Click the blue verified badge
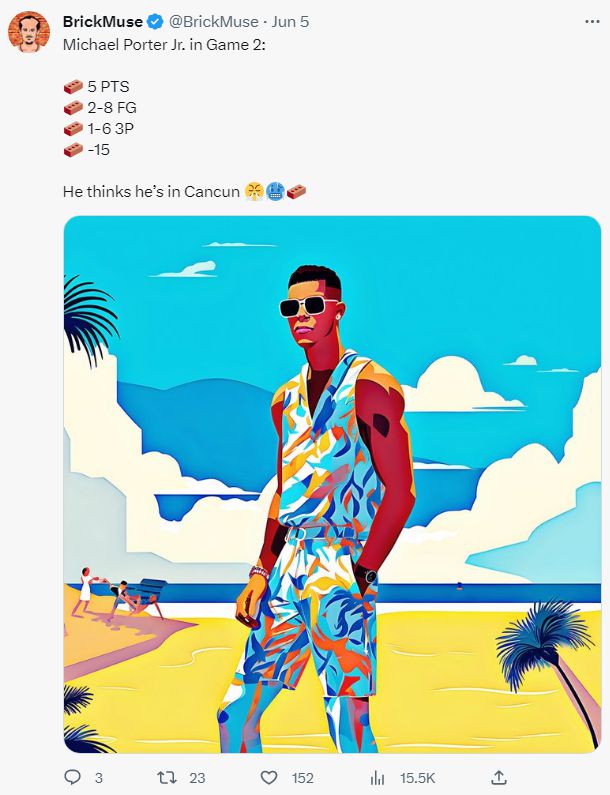 (x=155, y=22)
